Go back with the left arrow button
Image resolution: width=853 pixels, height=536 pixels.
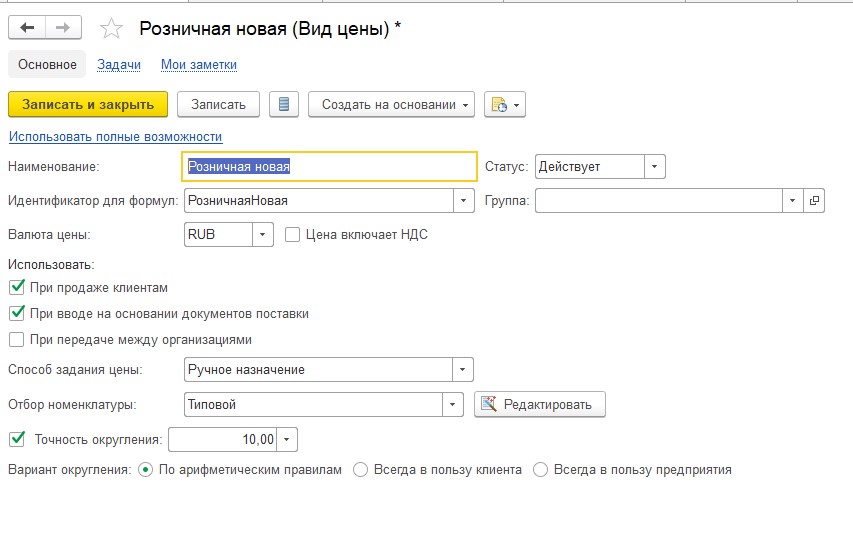27,27
